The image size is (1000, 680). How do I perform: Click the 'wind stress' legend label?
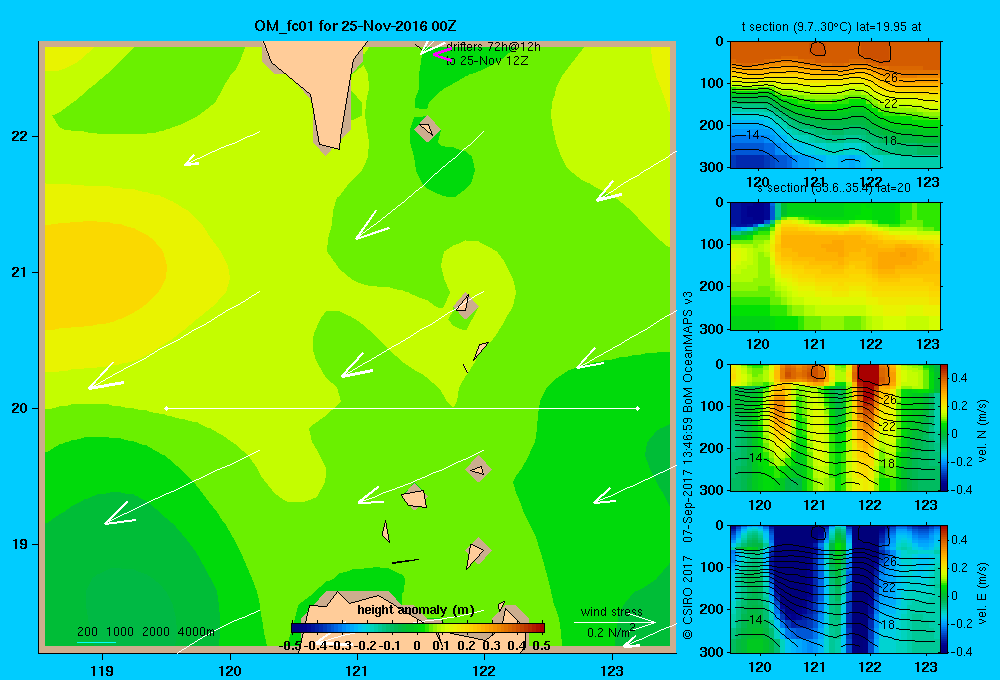pos(612,612)
